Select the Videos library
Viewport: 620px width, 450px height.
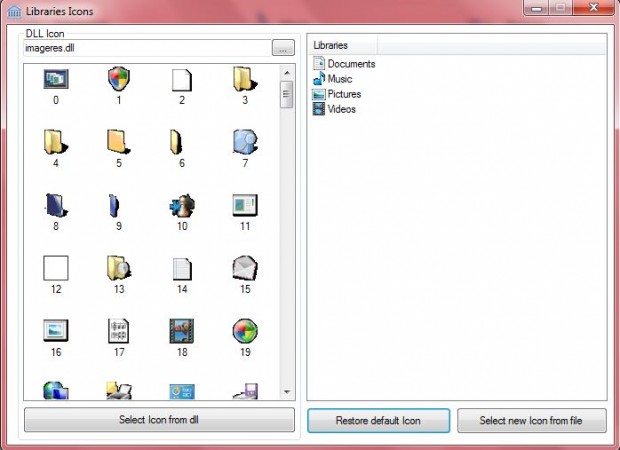tap(334, 109)
